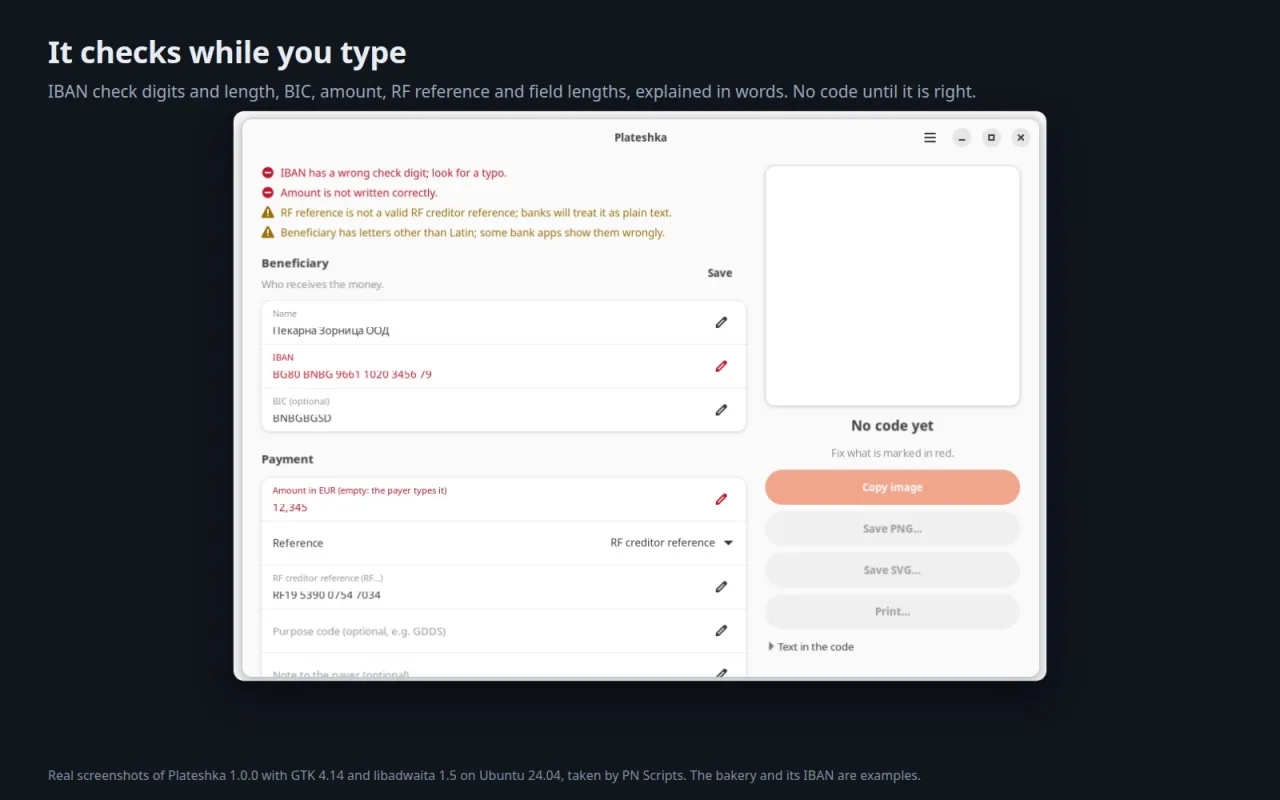Click the 'Beneficiary' section heading
Viewport: 1280px width, 800px height.
[295, 263]
